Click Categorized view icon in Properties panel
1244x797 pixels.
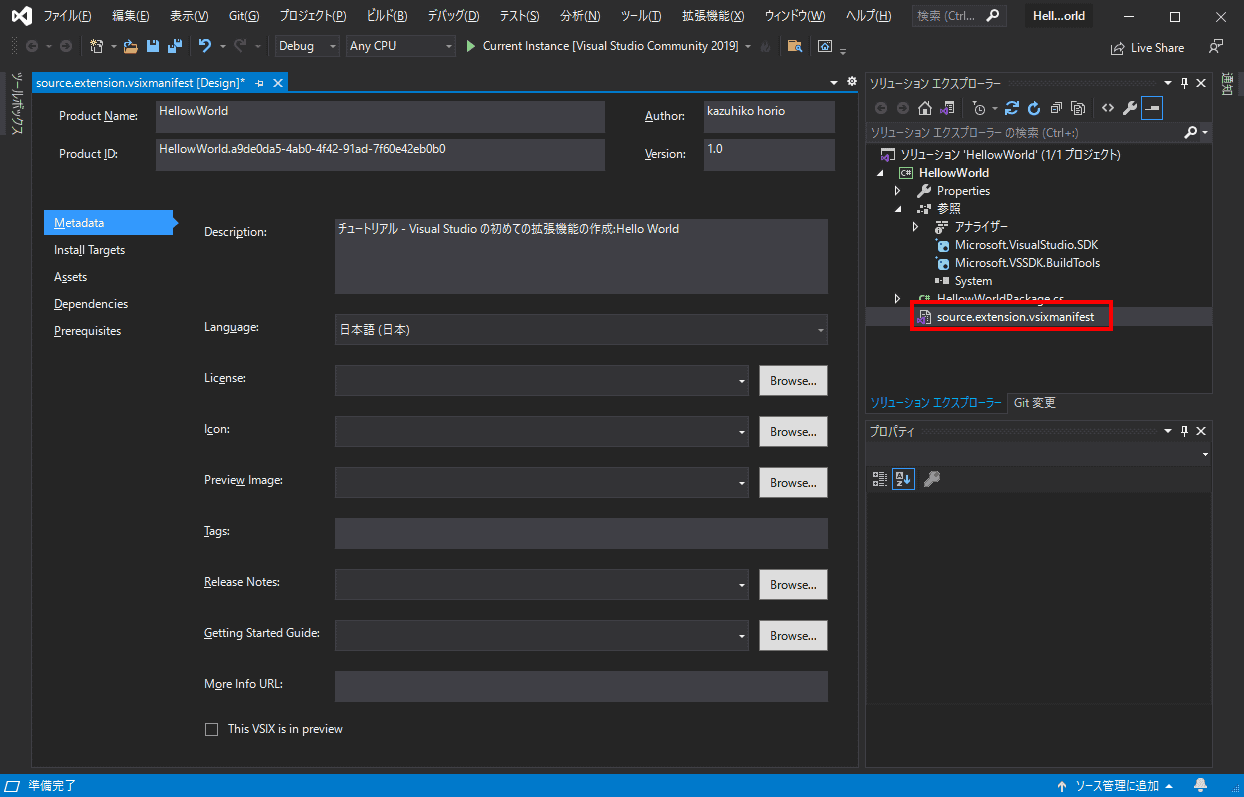pos(880,479)
